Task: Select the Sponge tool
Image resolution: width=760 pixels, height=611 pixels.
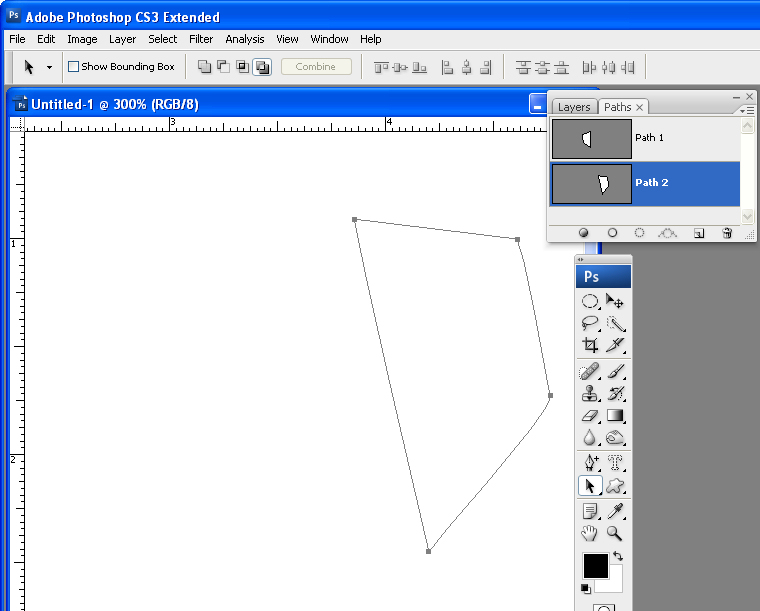Action: [615, 438]
